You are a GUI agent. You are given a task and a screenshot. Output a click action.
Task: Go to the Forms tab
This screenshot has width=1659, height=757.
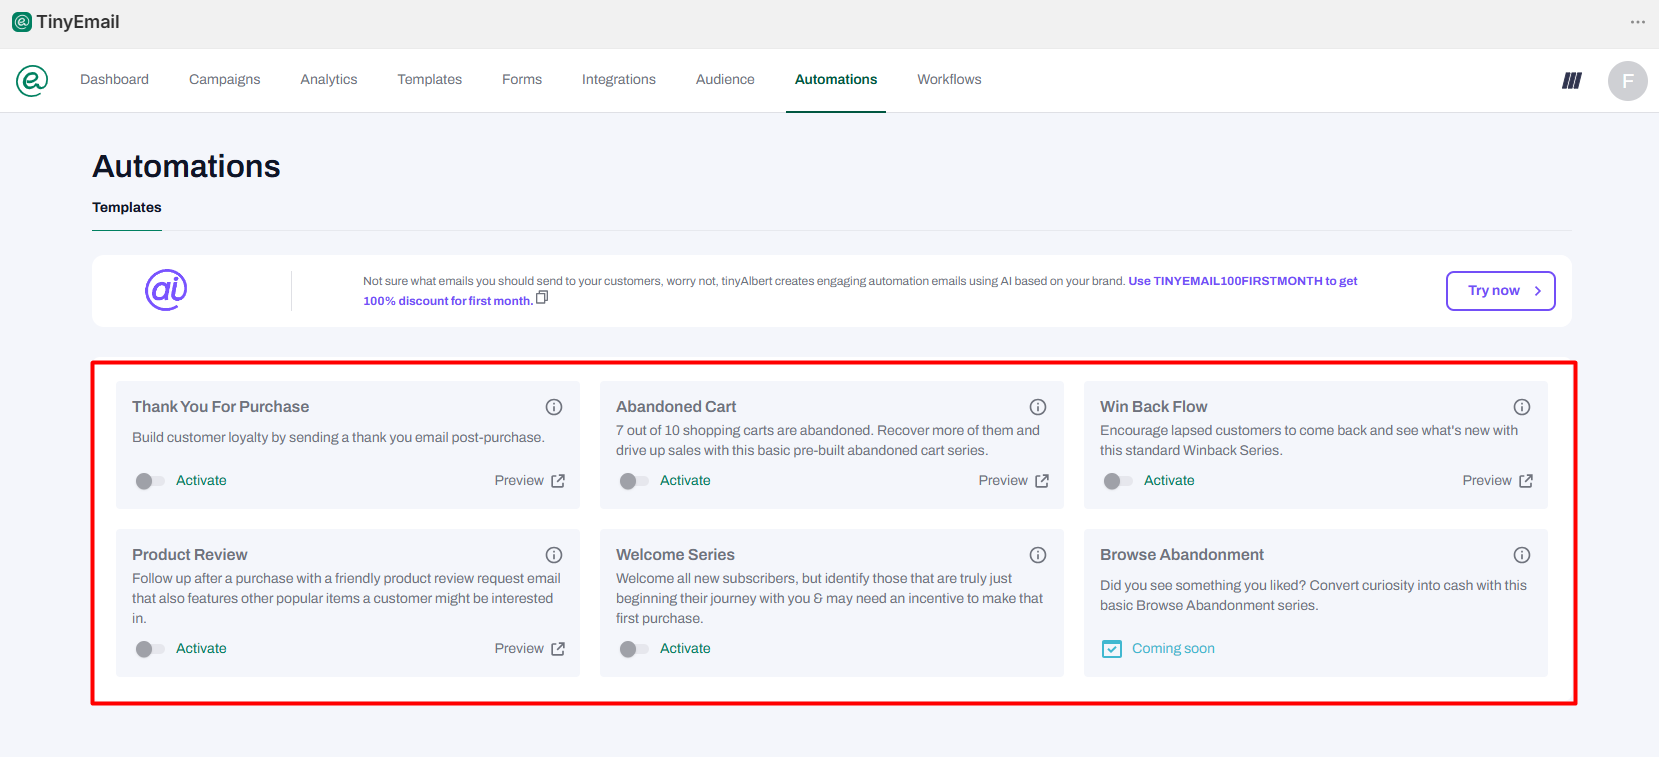pos(522,80)
